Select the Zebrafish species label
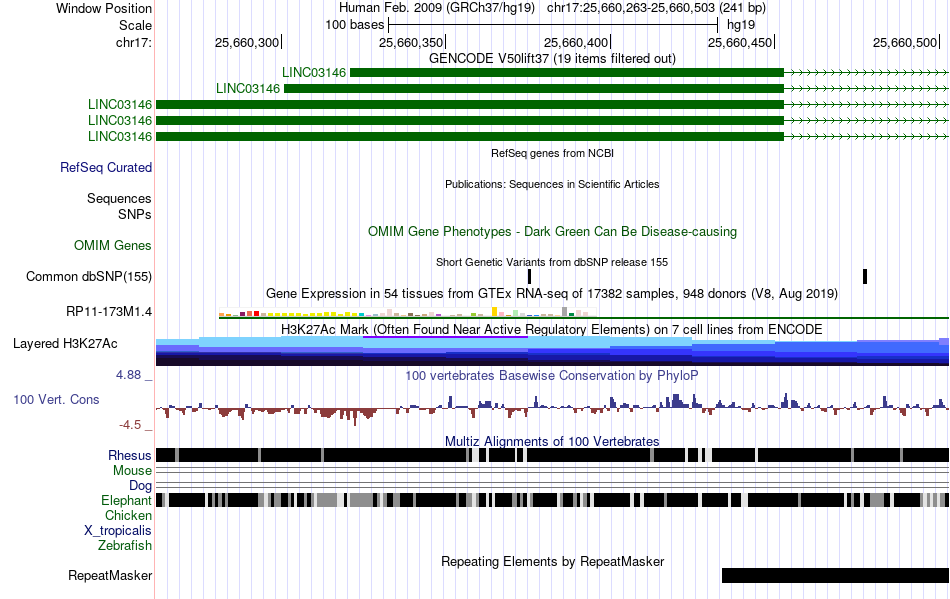The image size is (950, 599). click(125, 546)
